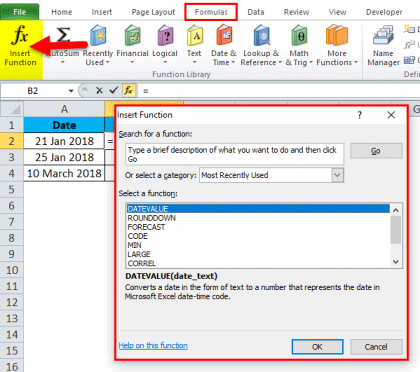Click the Name Box showing B2
This screenshot has width=420, height=372.
(x=33, y=91)
